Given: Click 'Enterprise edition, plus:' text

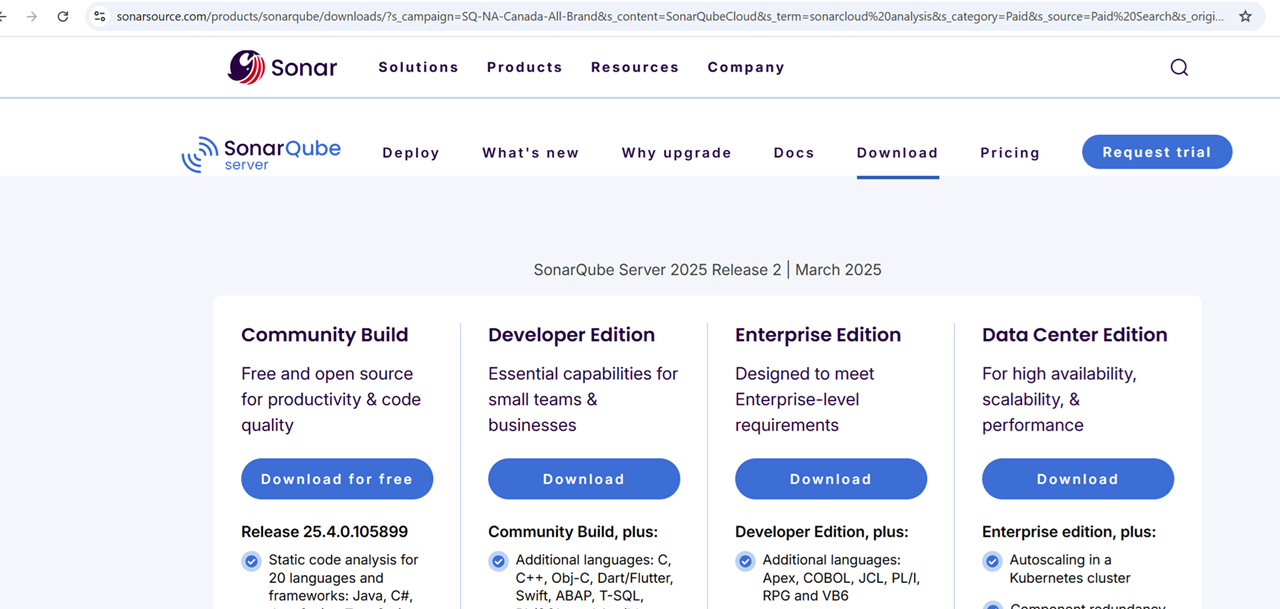Looking at the screenshot, I should 1069,532.
